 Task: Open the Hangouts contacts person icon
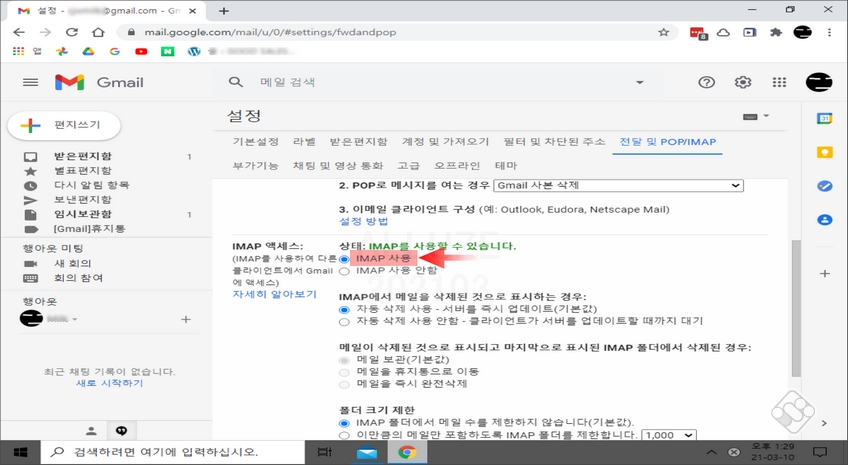click(x=91, y=431)
